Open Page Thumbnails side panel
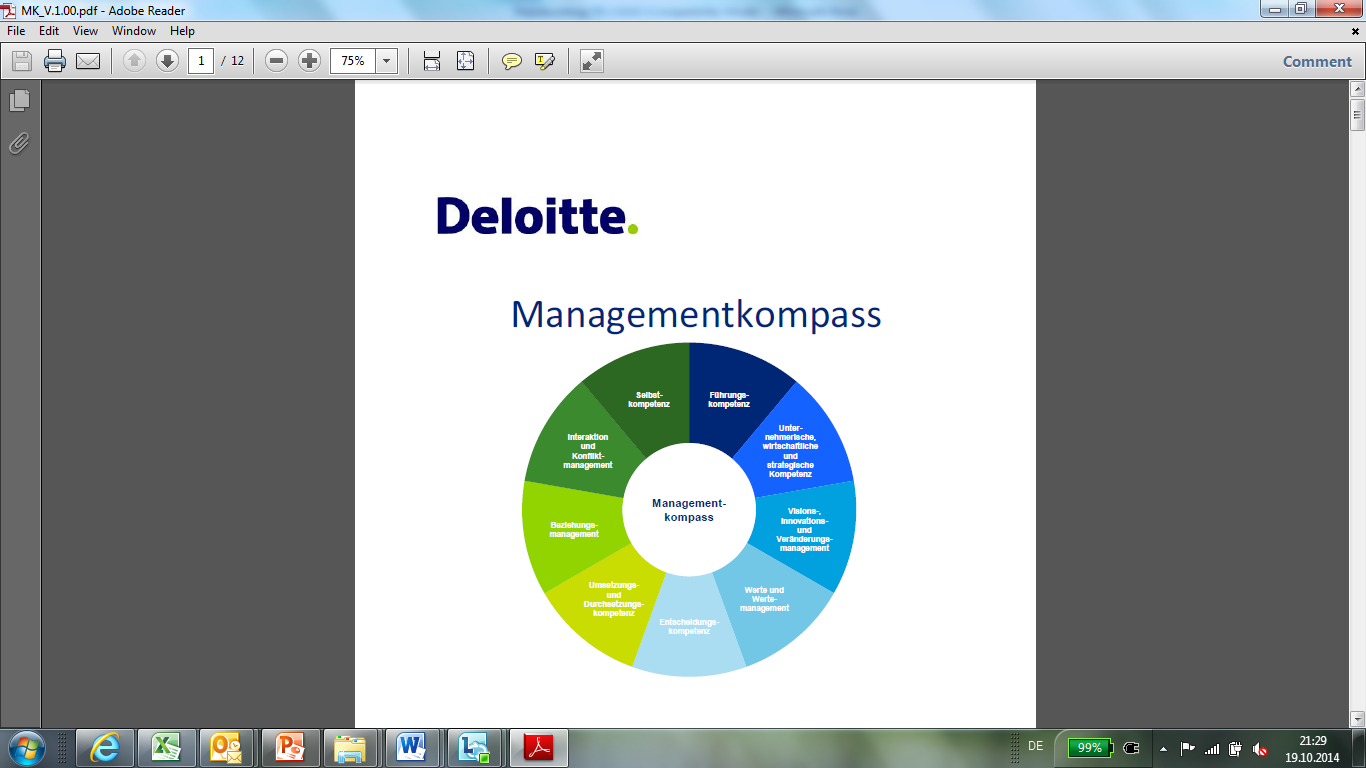The height and width of the screenshot is (768, 1366). pyautogui.click(x=19, y=101)
